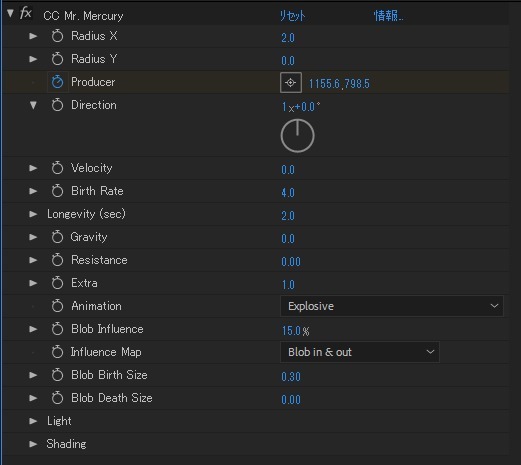The width and height of the screenshot is (521, 465).
Task: Click the Producer point crosshair button
Action: tap(291, 82)
